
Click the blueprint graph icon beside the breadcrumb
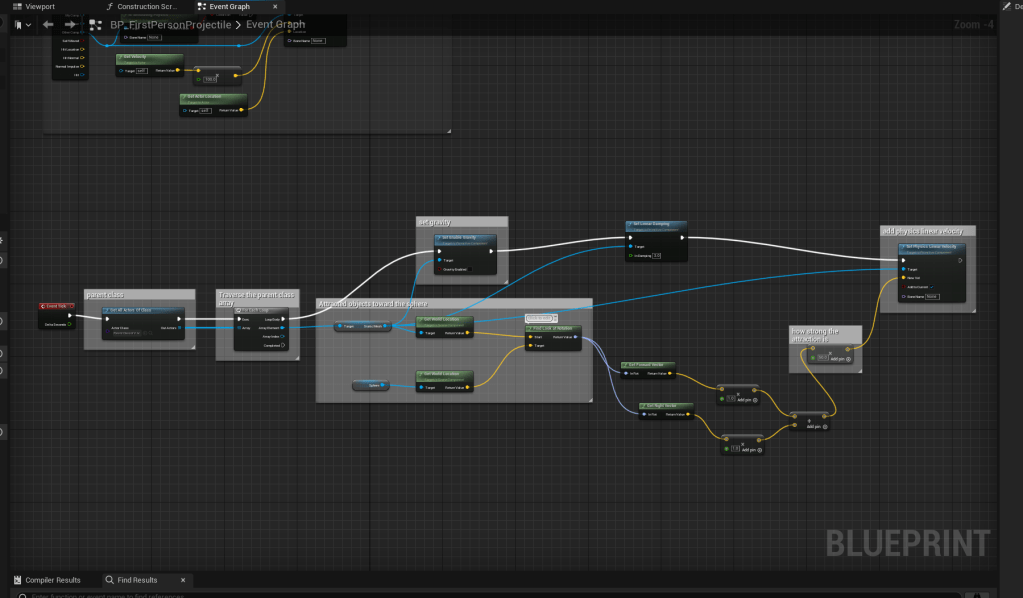click(x=95, y=24)
